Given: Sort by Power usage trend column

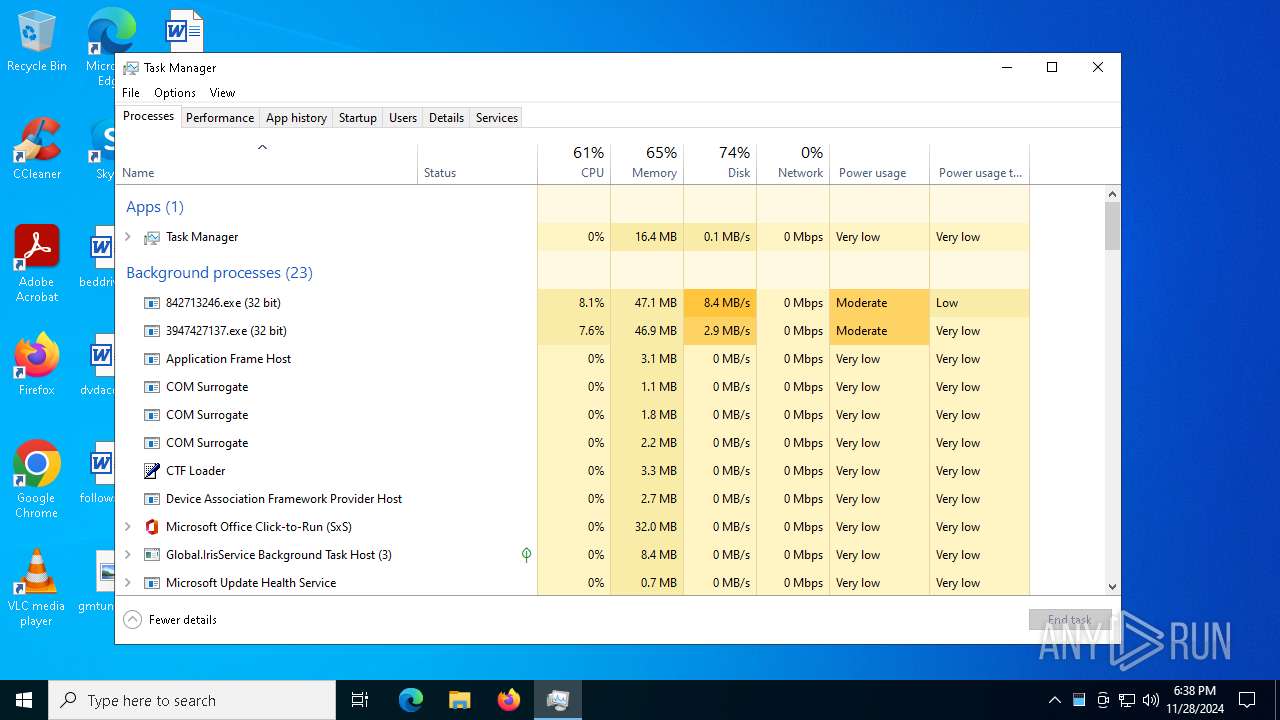Looking at the screenshot, I should pyautogui.click(x=979, y=164).
